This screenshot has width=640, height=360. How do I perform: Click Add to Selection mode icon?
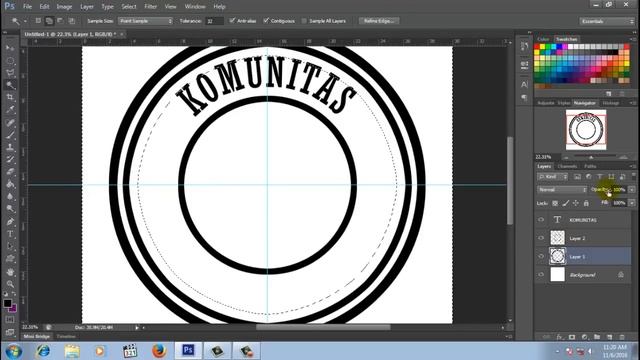pyautogui.click(x=49, y=21)
